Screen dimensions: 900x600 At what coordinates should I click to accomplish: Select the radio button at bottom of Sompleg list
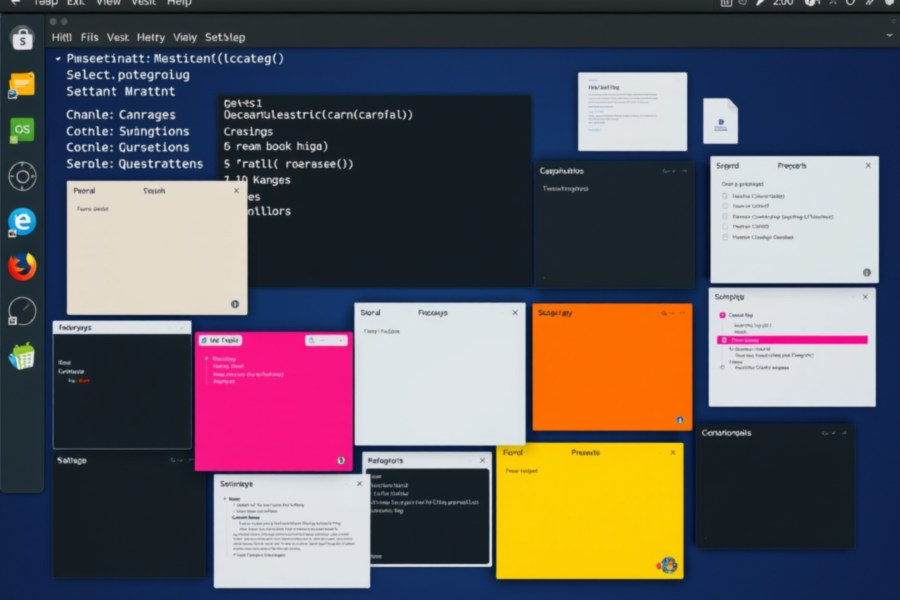[x=722, y=367]
